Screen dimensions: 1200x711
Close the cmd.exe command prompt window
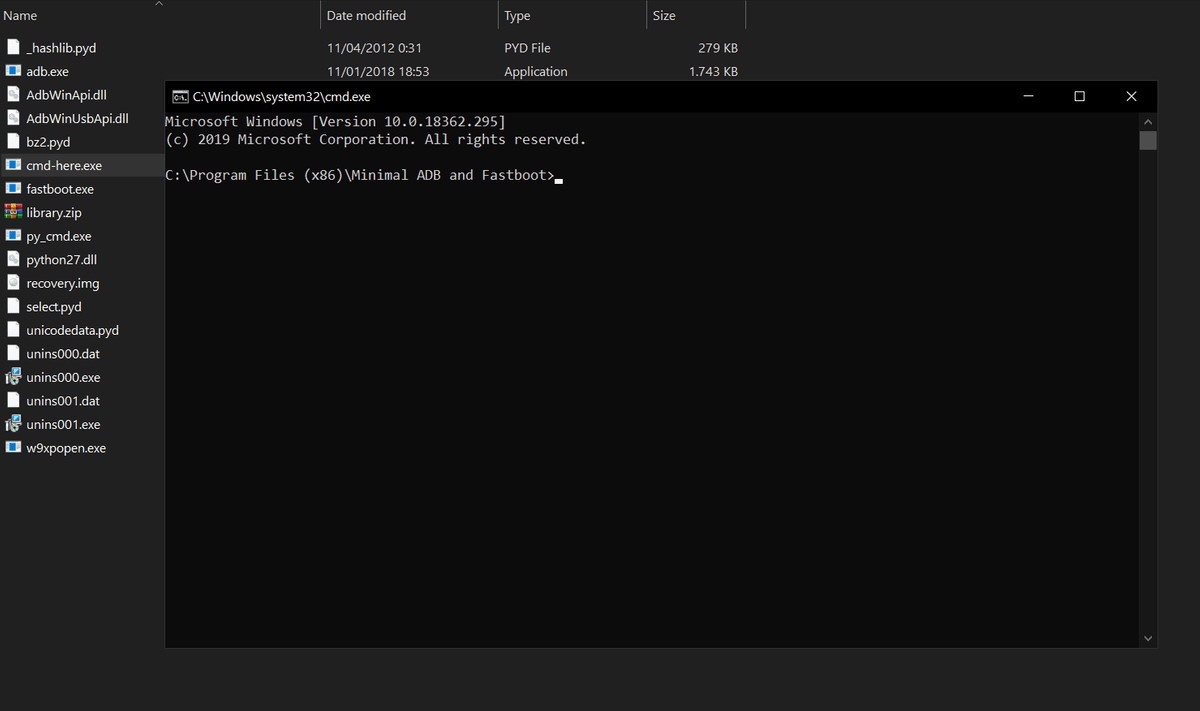pyautogui.click(x=1131, y=97)
